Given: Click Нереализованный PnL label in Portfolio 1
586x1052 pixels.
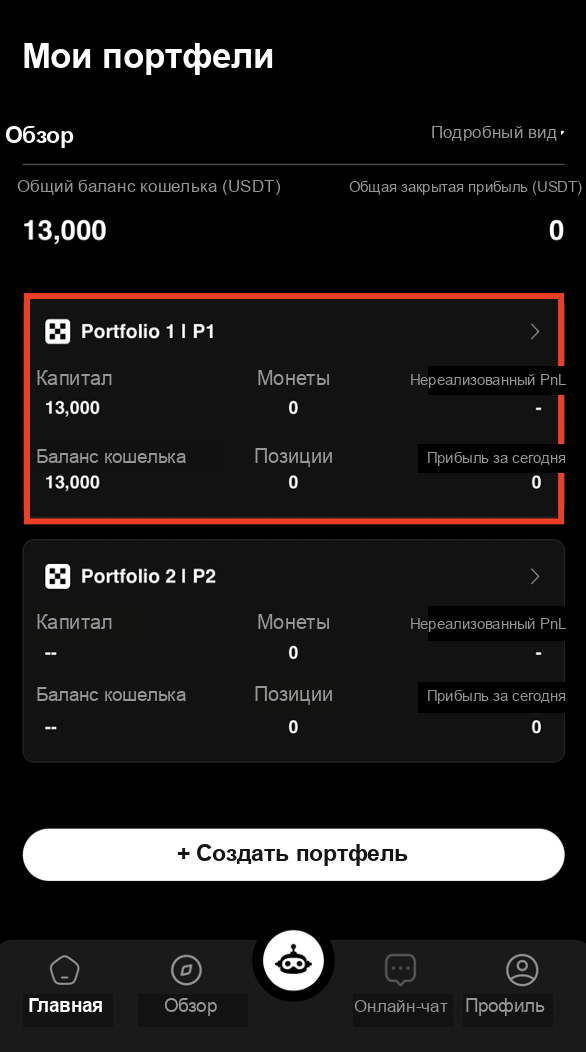Looking at the screenshot, I should click(x=487, y=380).
